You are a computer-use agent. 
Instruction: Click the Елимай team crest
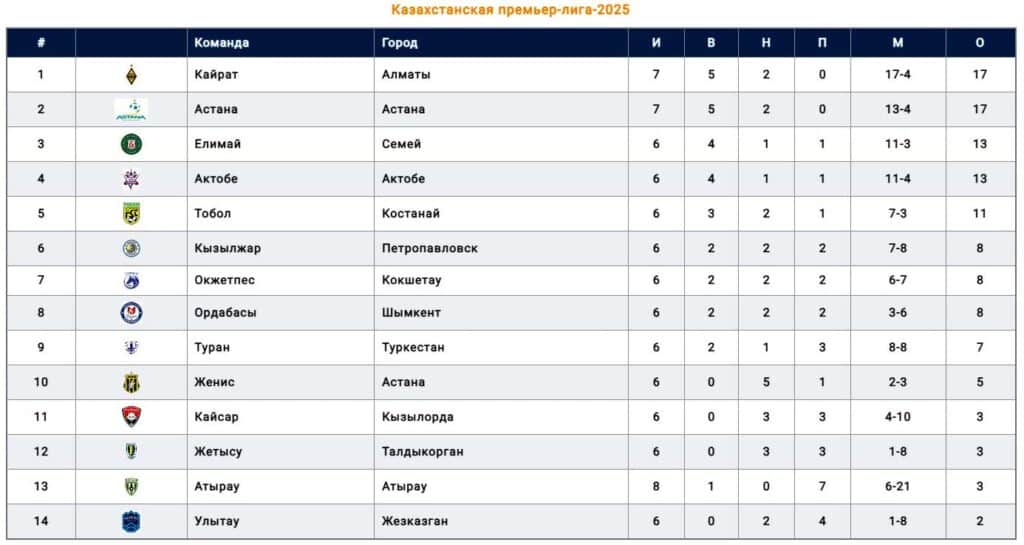pos(131,144)
